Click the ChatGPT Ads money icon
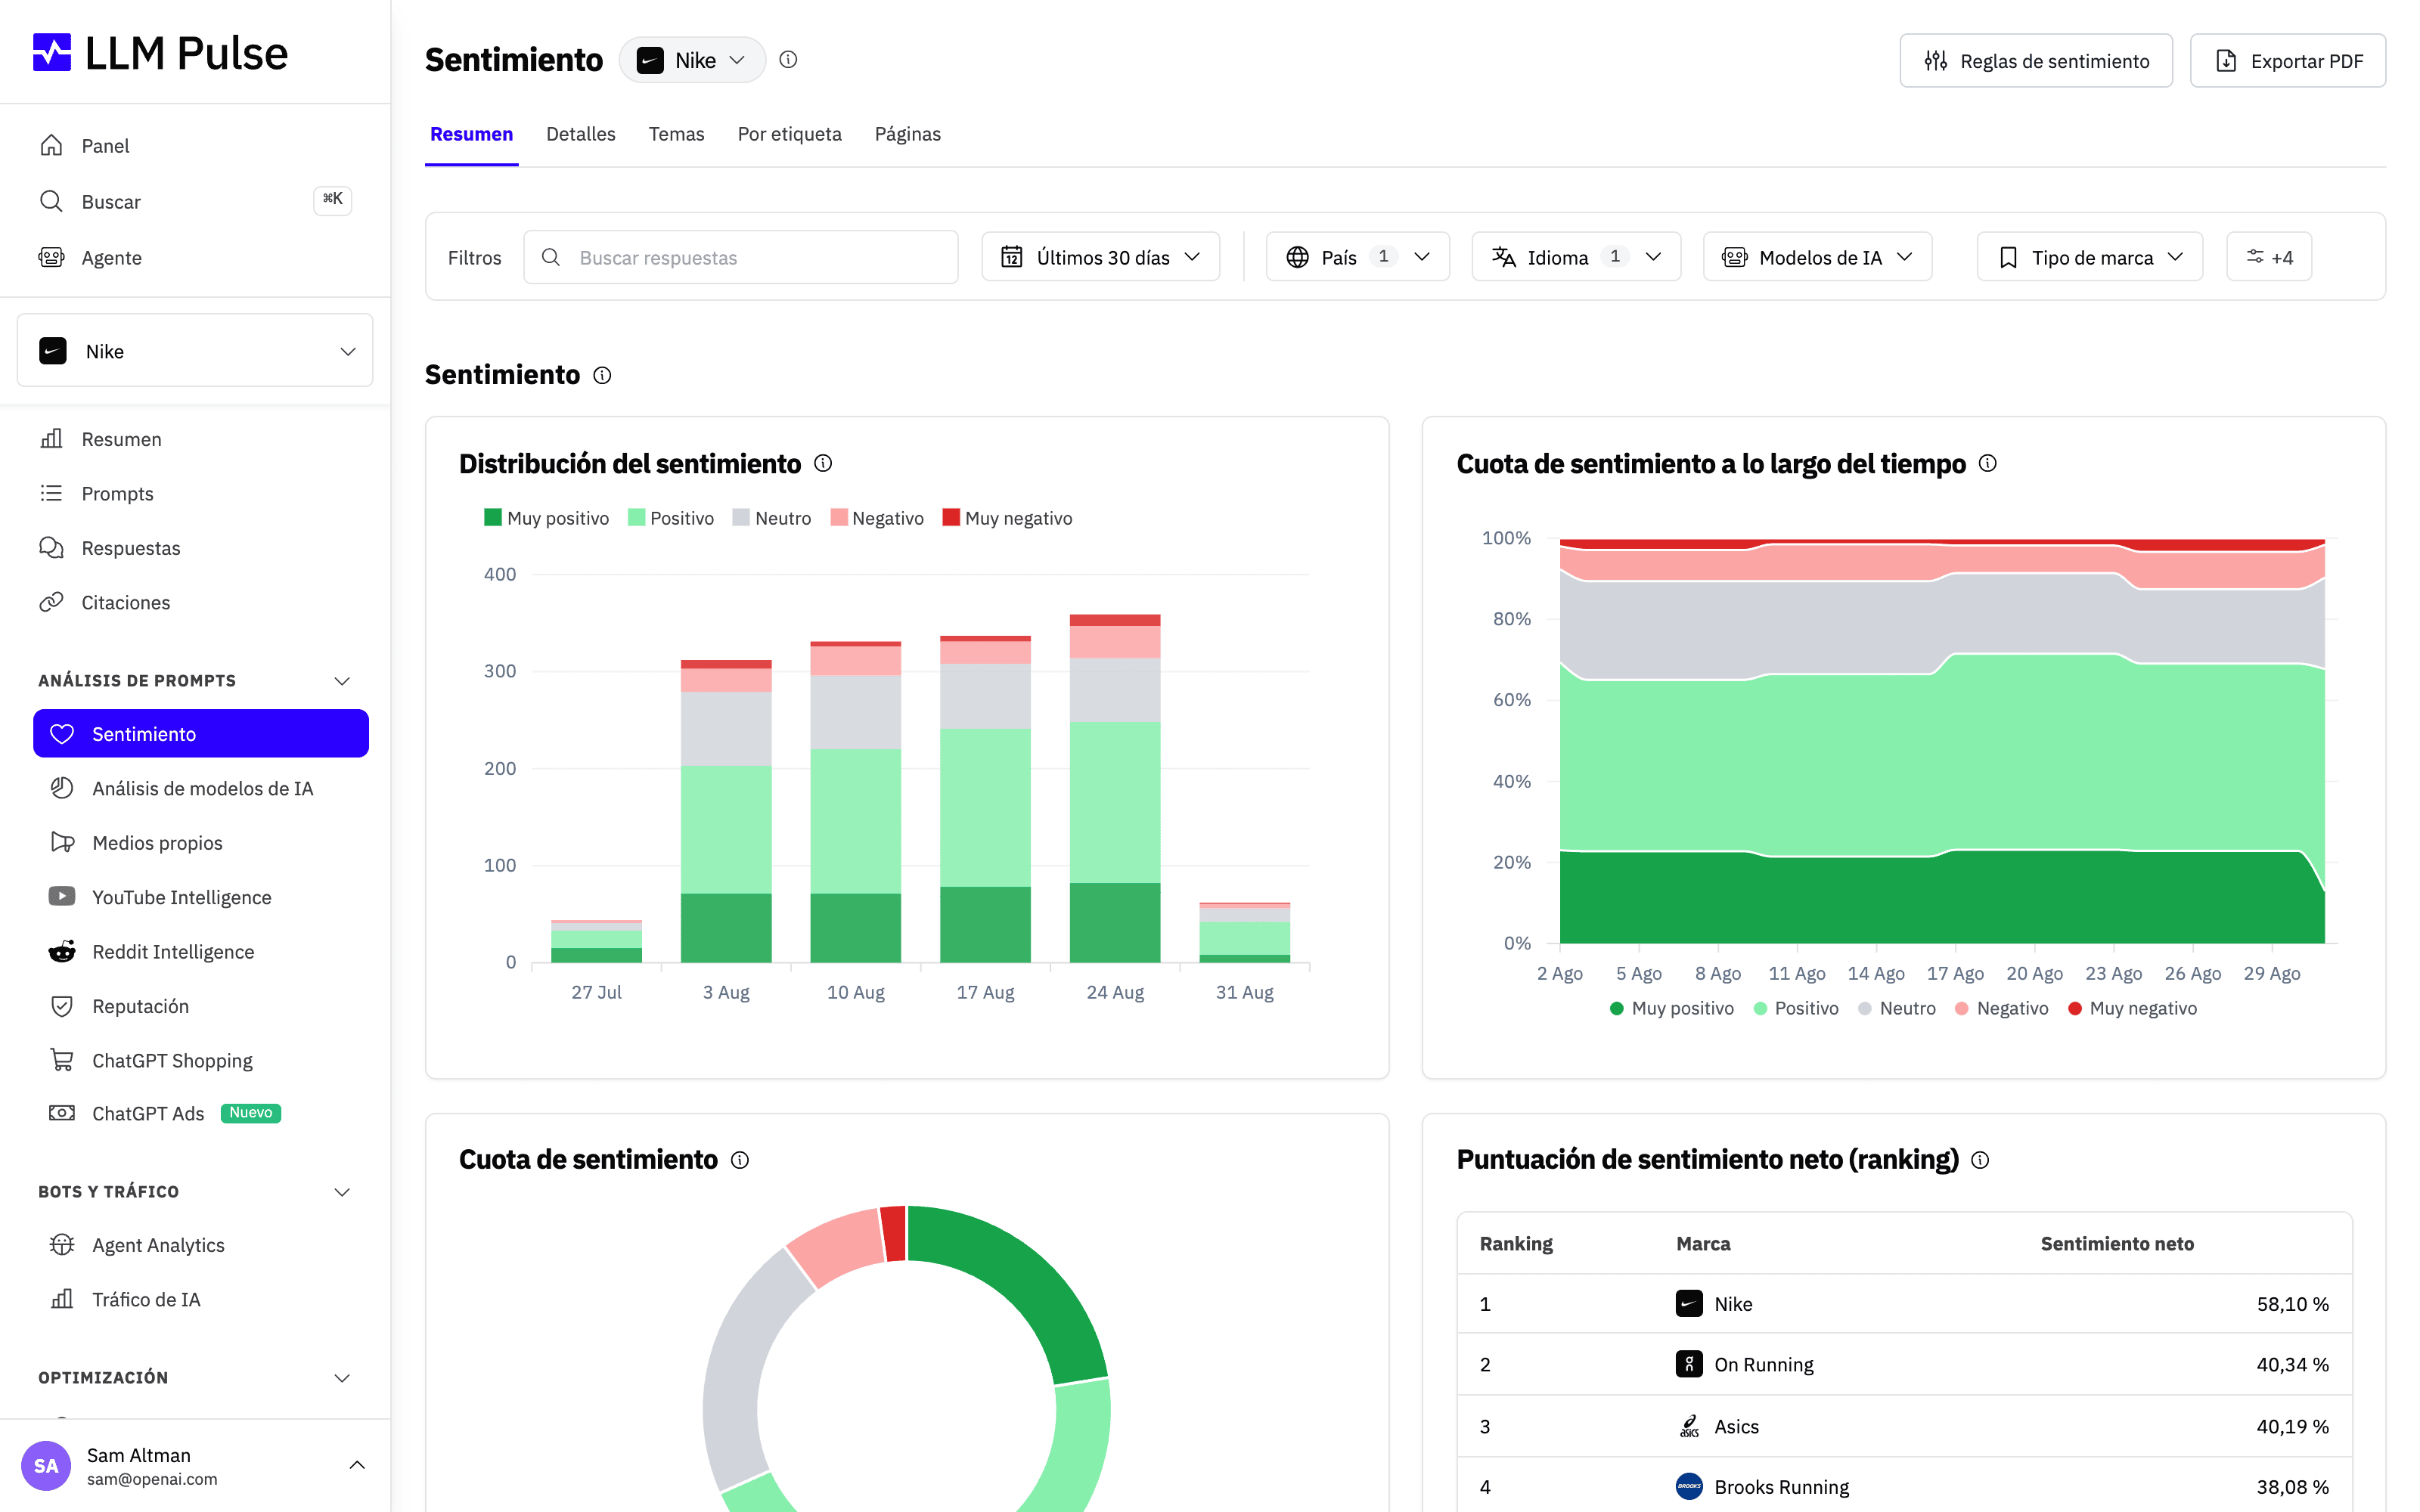The width and height of the screenshot is (2420, 1512). tap(62, 1113)
